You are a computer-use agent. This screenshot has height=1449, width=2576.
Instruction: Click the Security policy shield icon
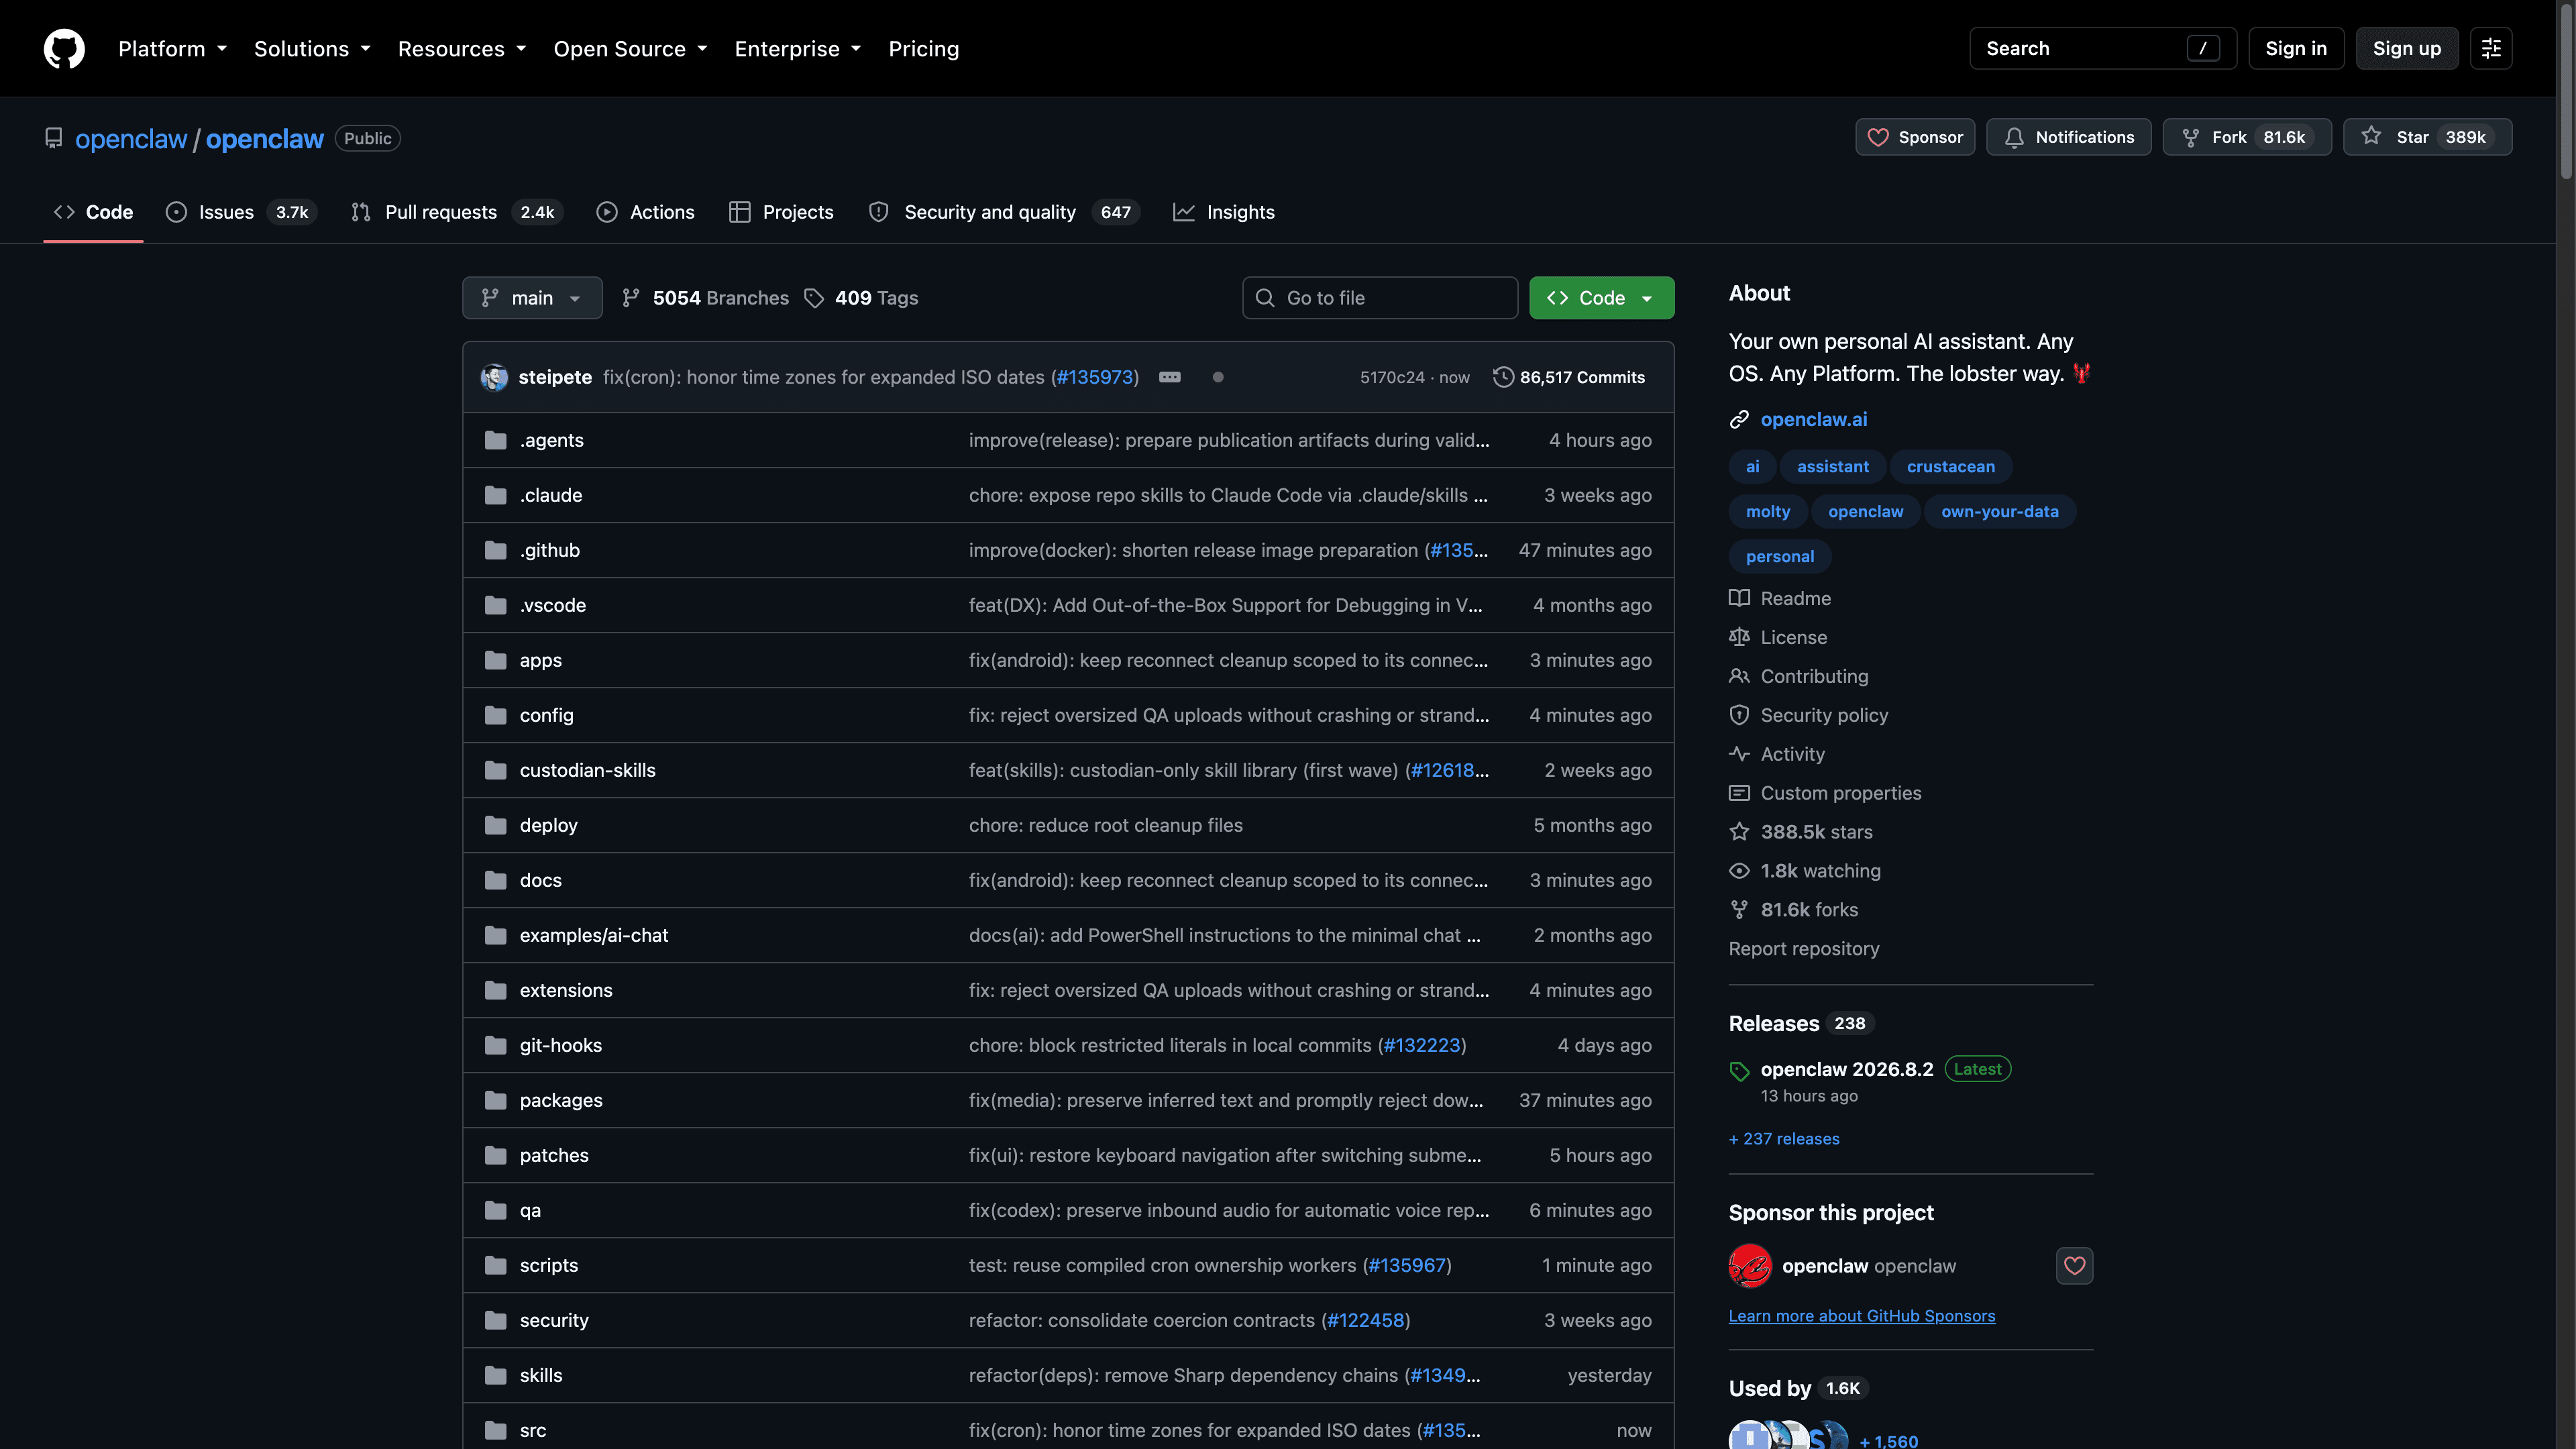1739,715
